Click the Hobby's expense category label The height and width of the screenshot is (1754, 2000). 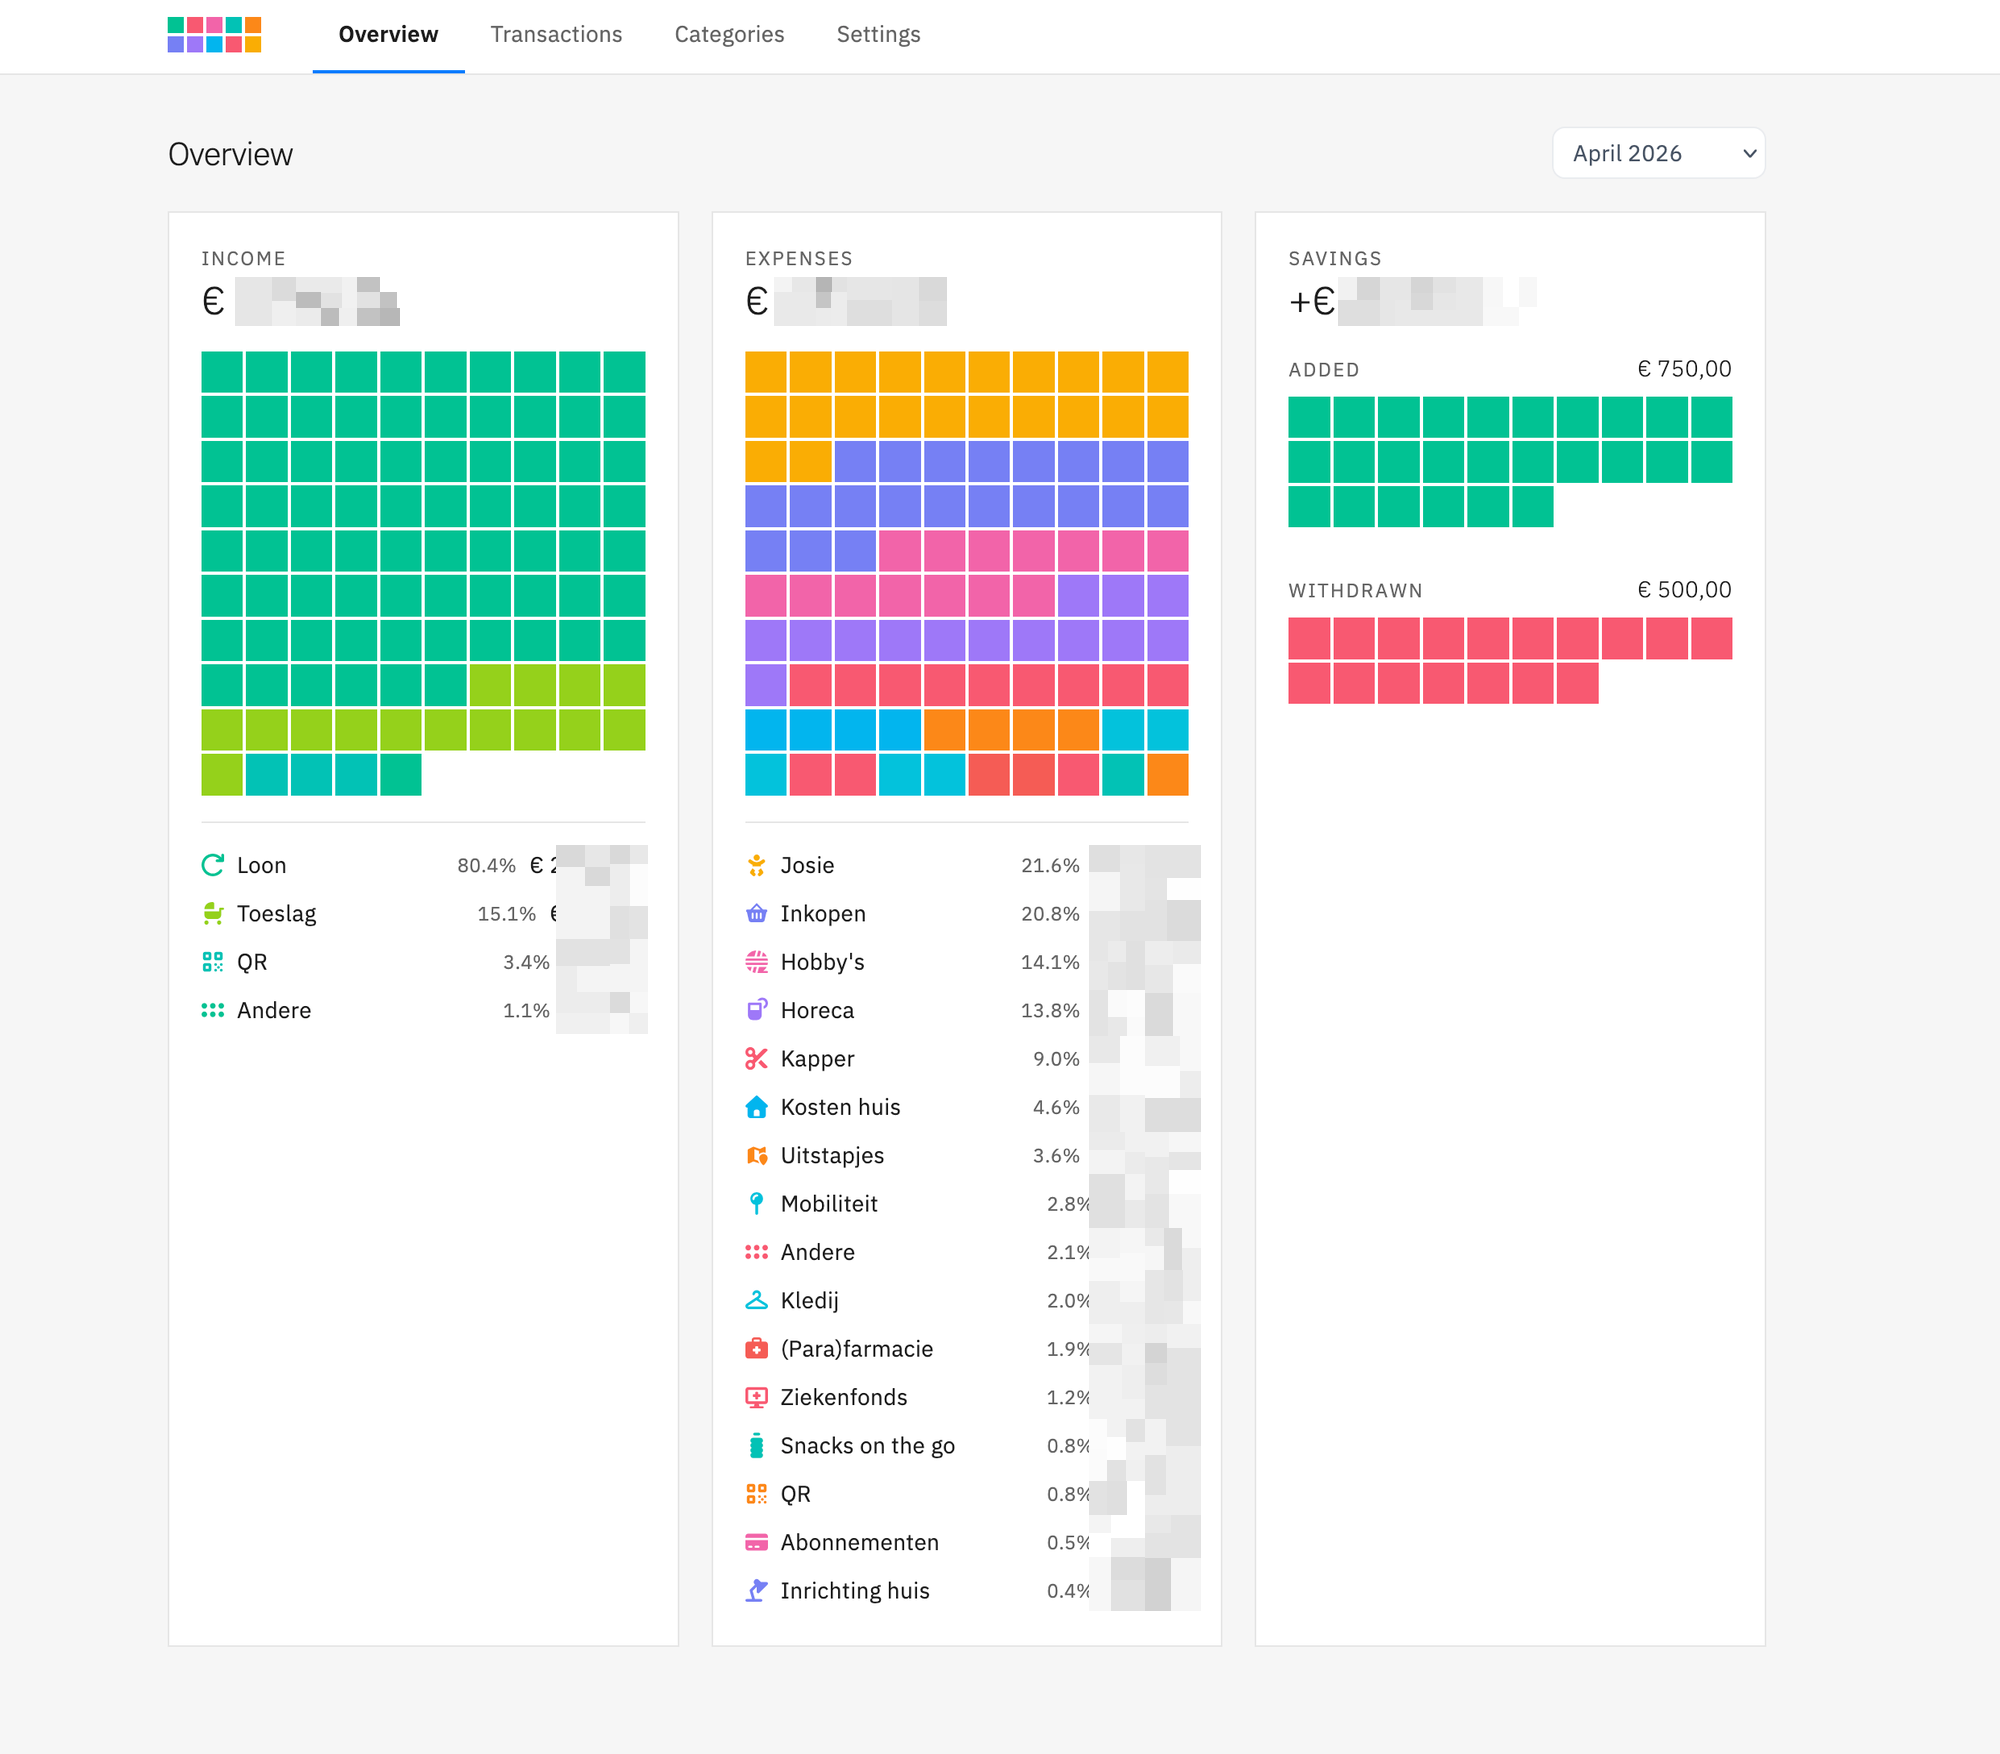click(x=822, y=962)
